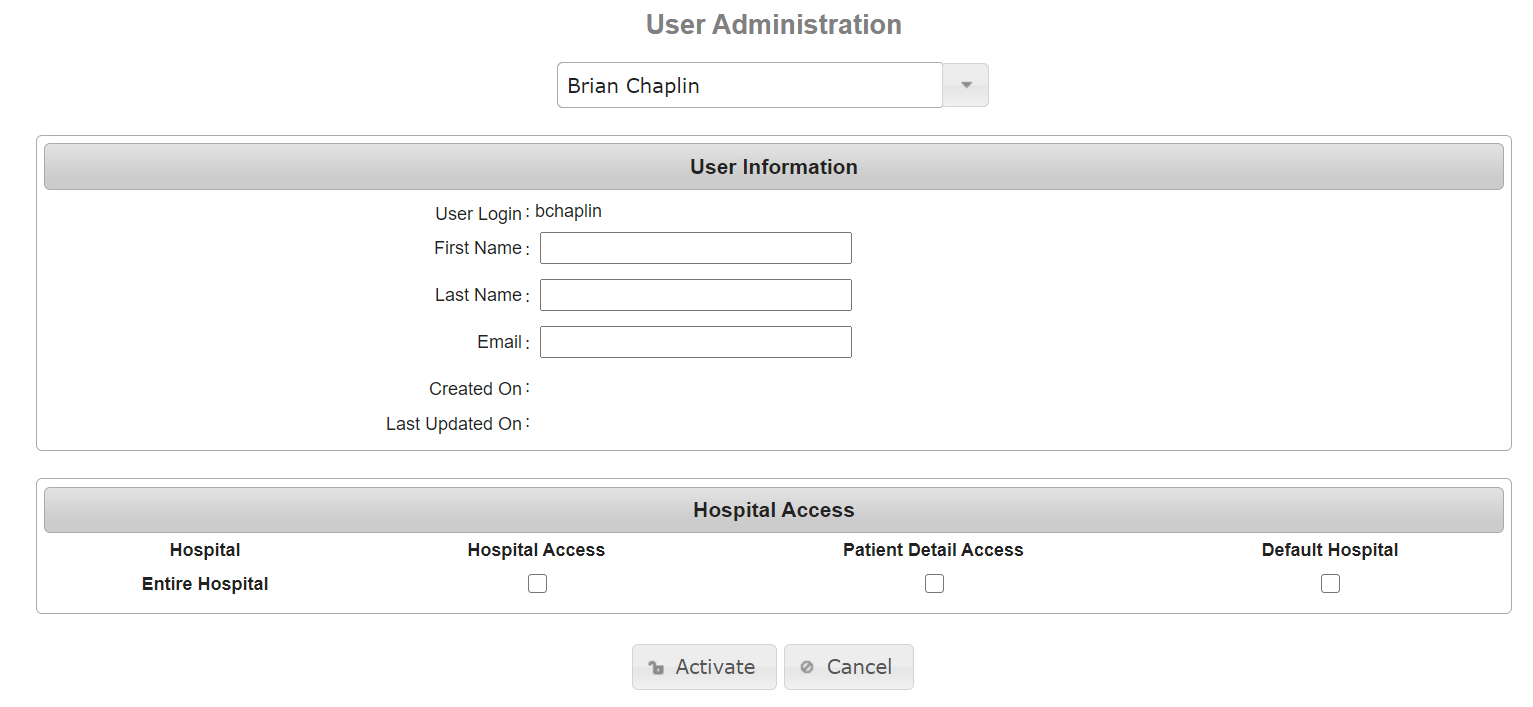The image size is (1533, 707).
Task: Focus the First Name input field
Action: coord(696,248)
